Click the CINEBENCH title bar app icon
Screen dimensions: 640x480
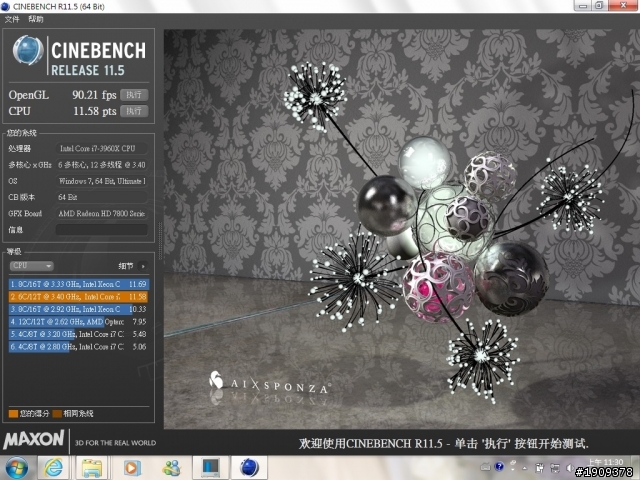[5, 7]
